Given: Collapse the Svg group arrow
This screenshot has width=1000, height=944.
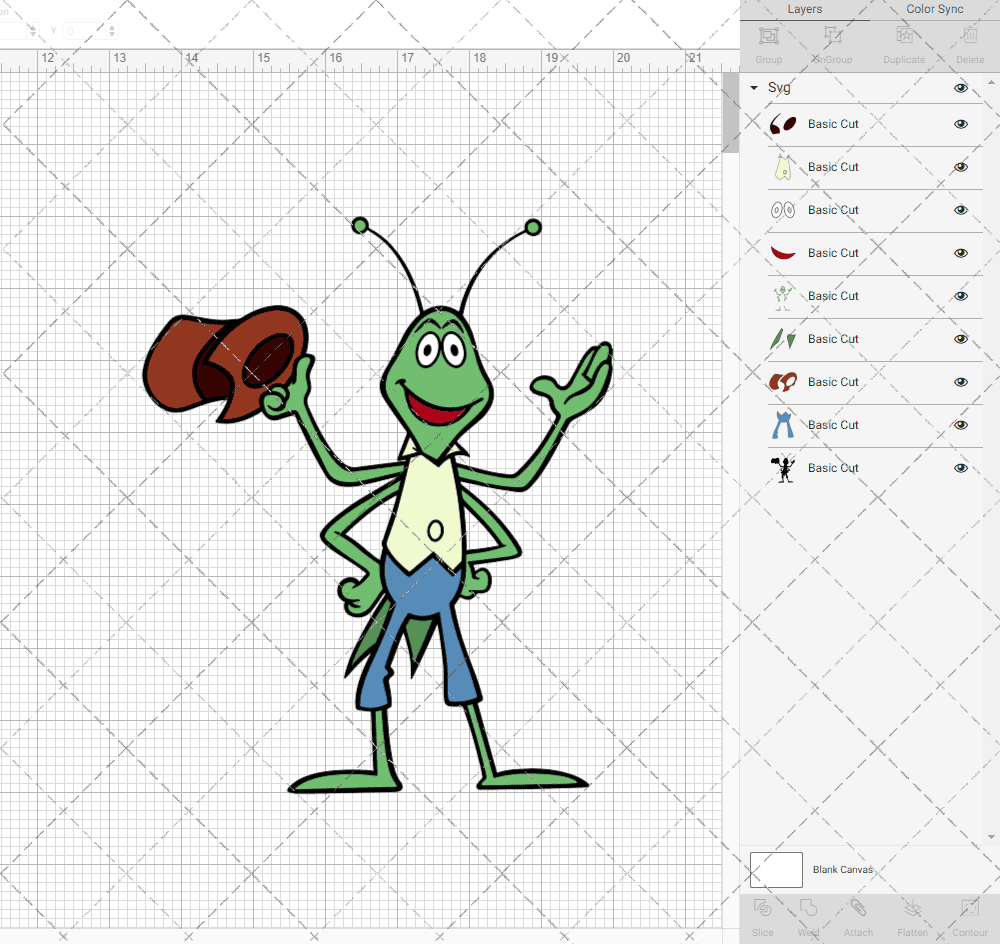Looking at the screenshot, I should (754, 88).
